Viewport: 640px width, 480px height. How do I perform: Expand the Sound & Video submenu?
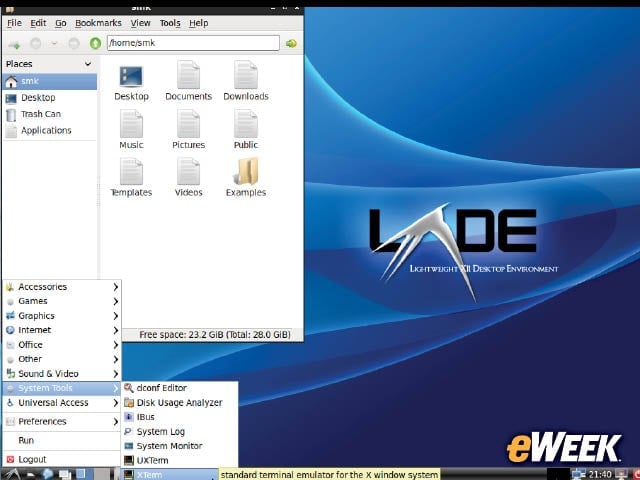[x=62, y=374]
